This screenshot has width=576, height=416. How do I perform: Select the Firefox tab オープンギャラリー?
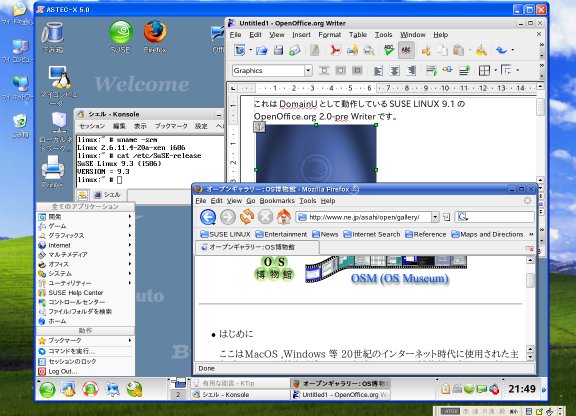(257, 247)
